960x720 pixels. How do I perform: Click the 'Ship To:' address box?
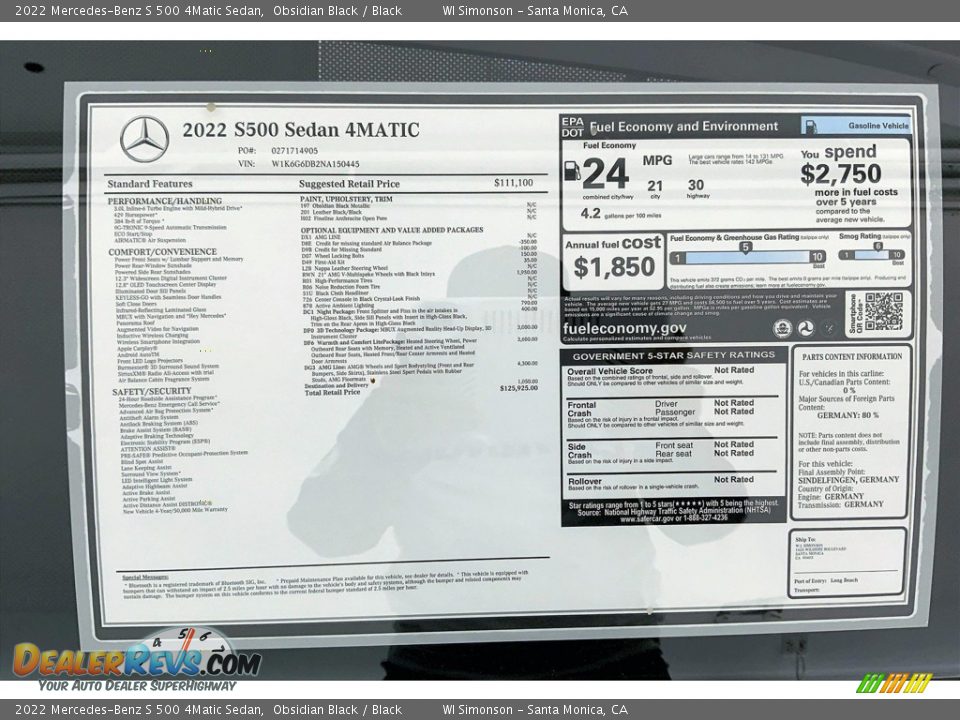click(x=847, y=563)
